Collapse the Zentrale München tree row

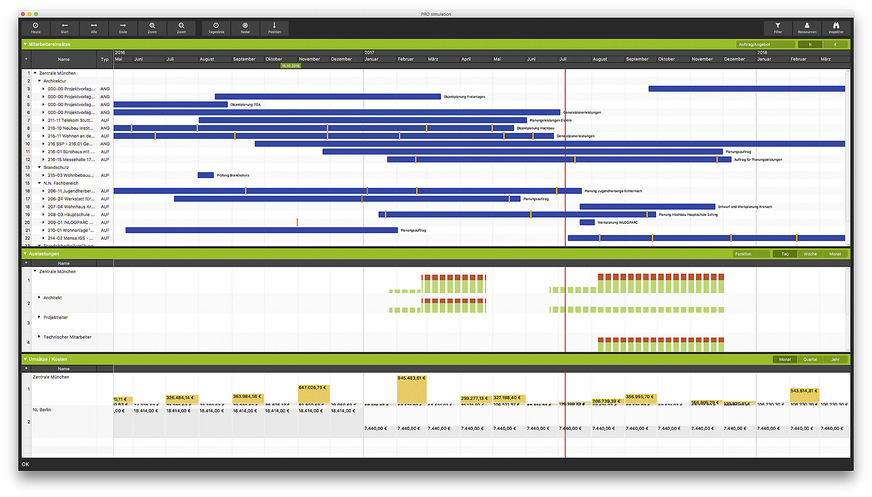pos(35,73)
